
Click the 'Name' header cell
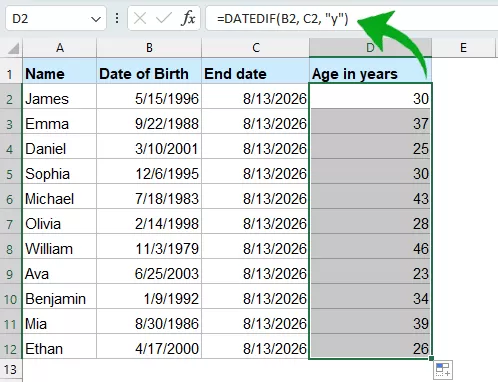click(x=60, y=71)
